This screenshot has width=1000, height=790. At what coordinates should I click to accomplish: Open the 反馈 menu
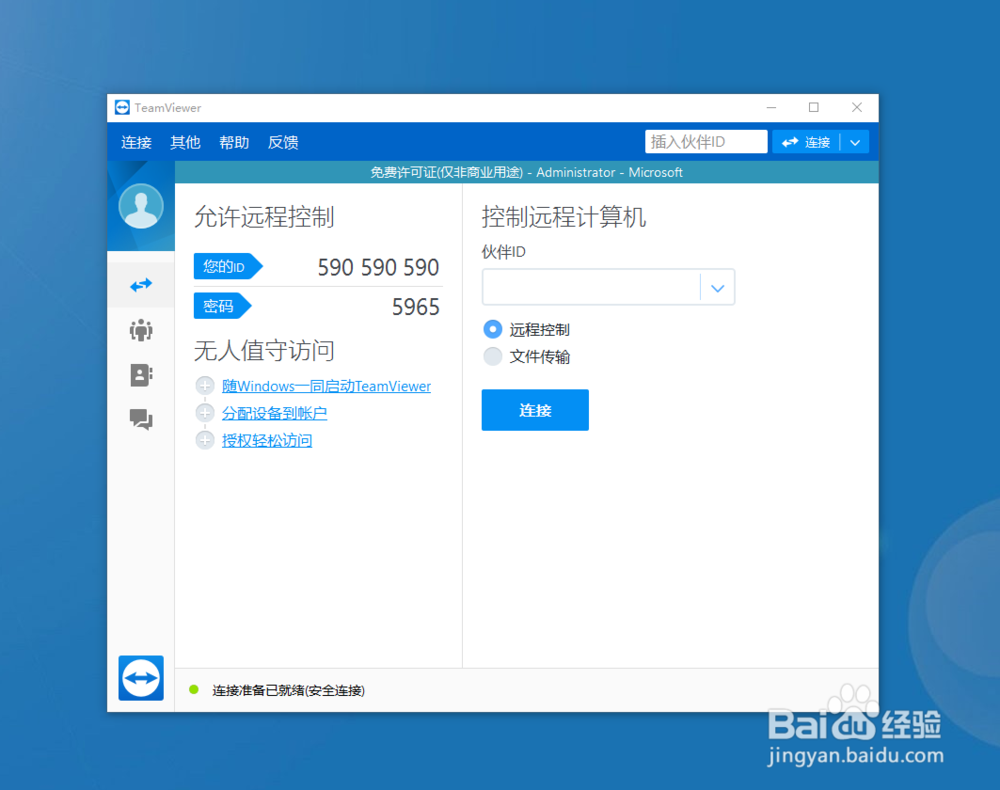(x=283, y=142)
